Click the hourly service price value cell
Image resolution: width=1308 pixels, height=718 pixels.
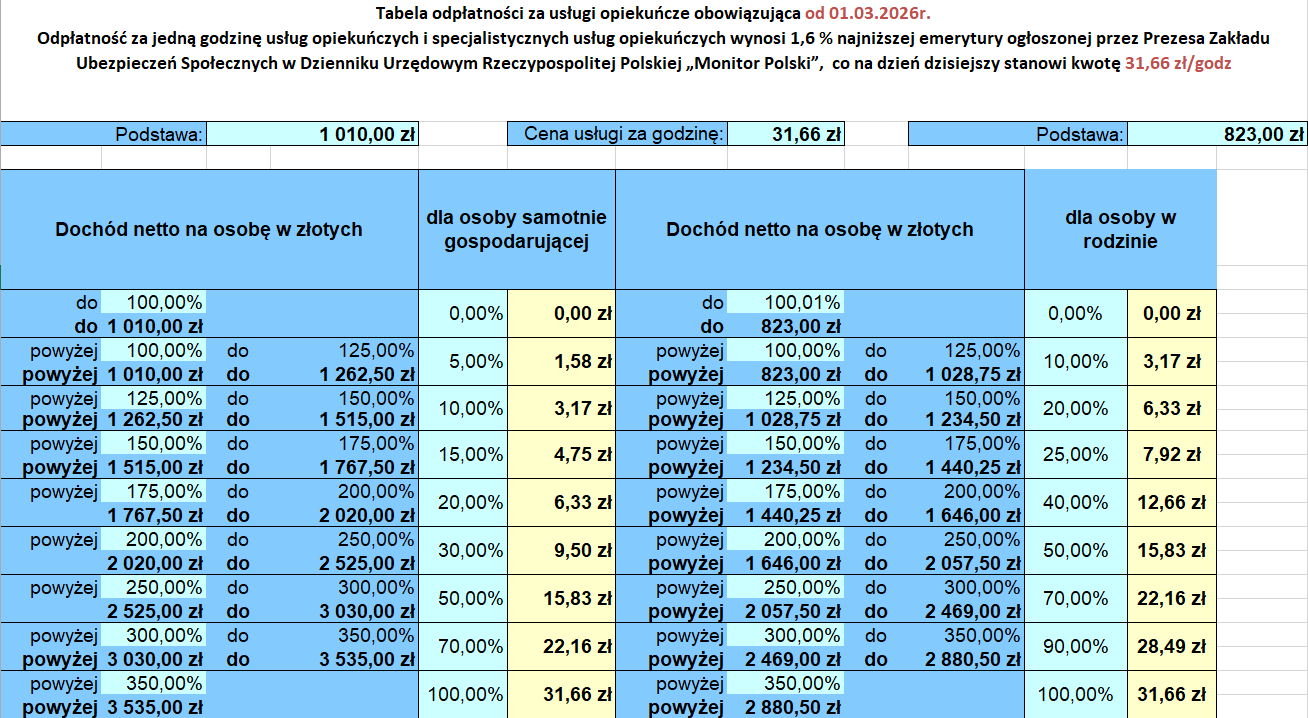(786, 135)
